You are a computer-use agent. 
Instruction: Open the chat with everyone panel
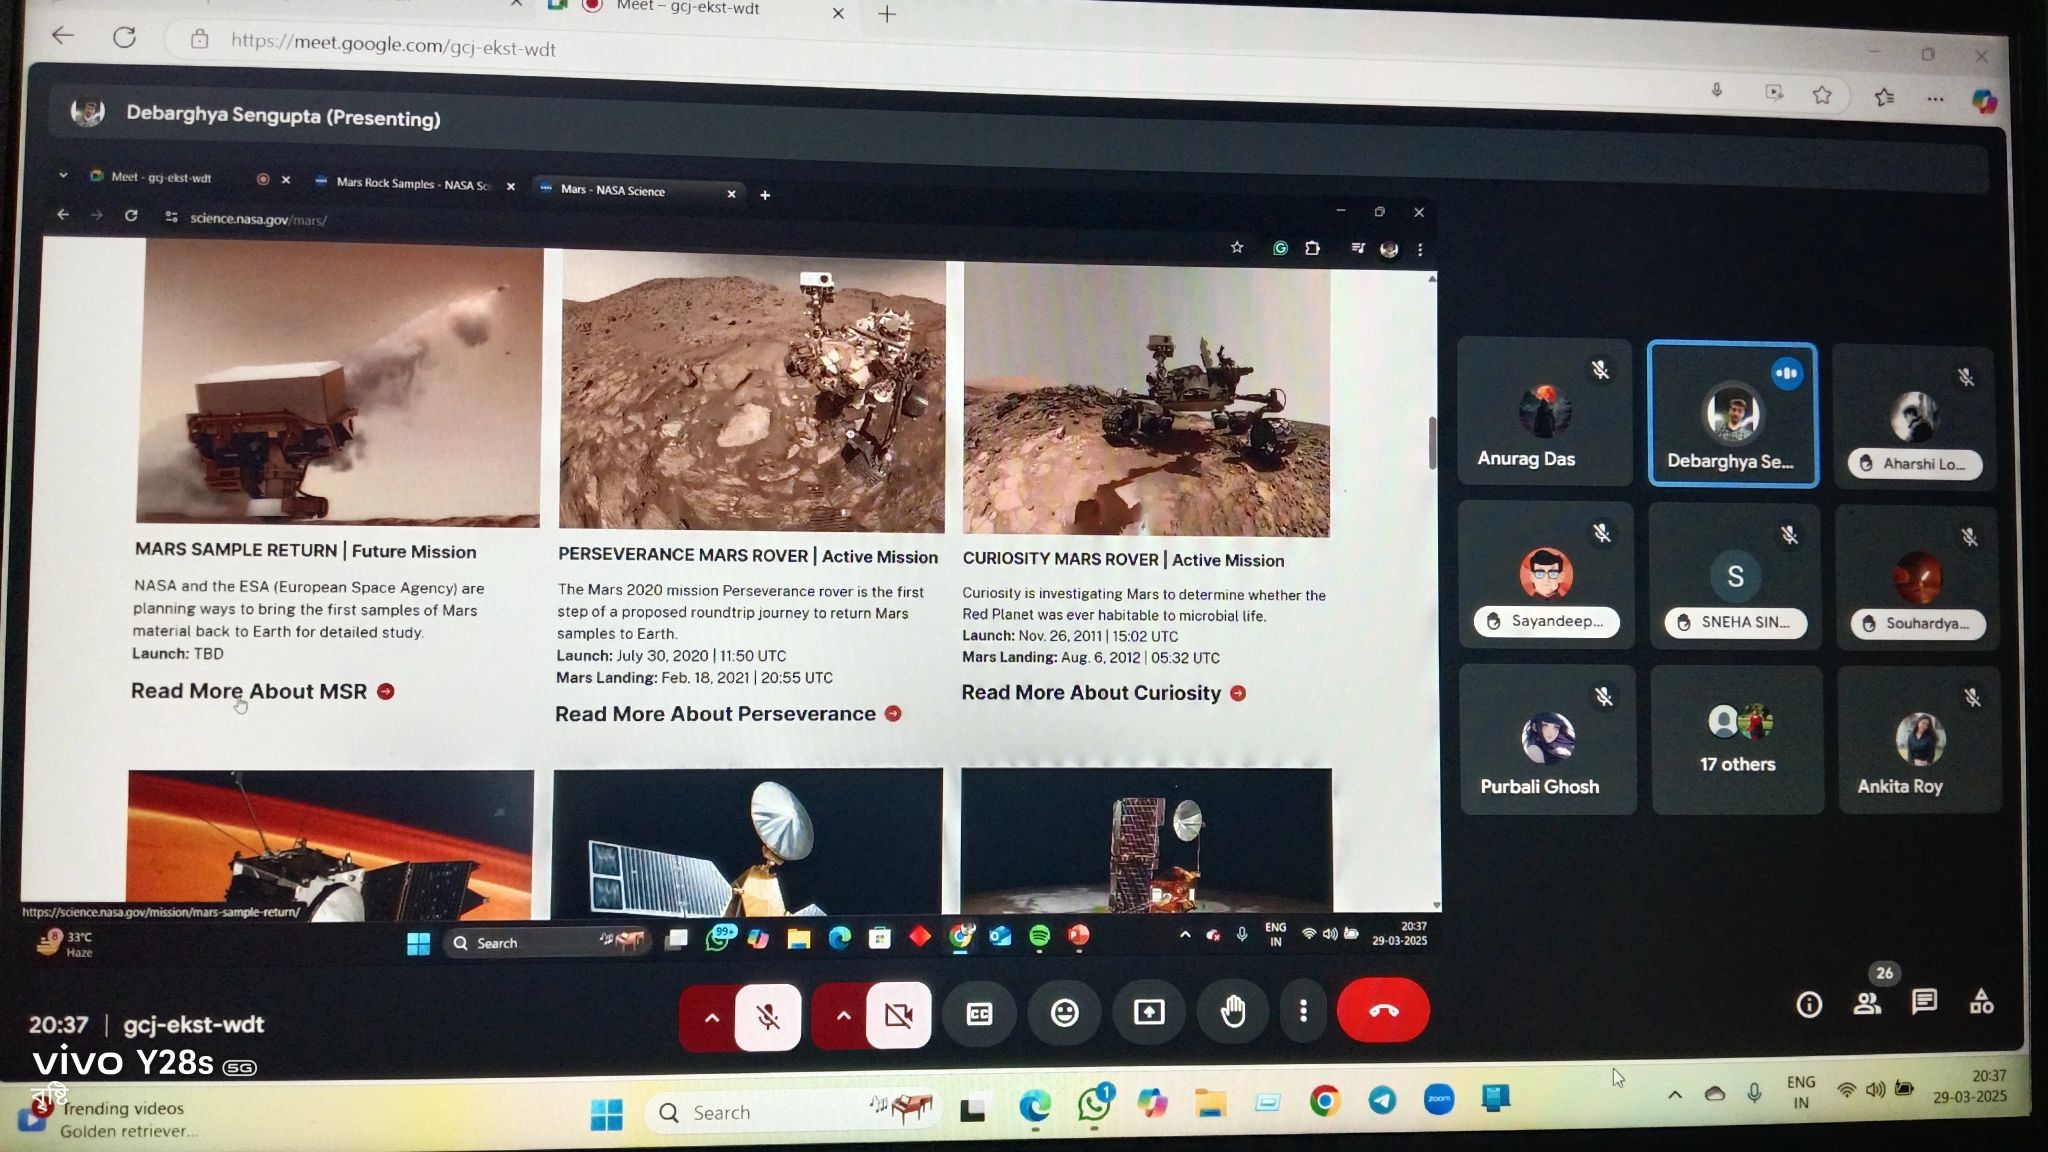[x=1924, y=1002]
